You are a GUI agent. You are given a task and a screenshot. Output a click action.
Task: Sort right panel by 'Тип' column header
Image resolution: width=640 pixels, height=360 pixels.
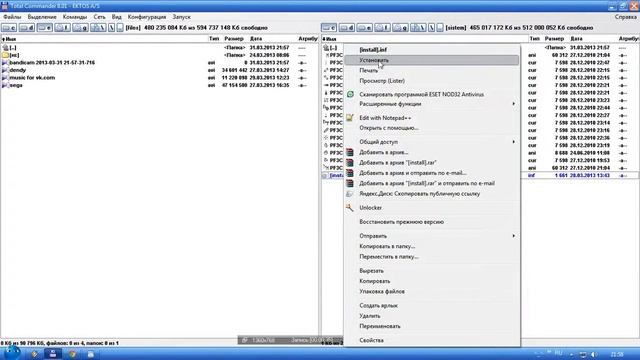[x=534, y=39]
